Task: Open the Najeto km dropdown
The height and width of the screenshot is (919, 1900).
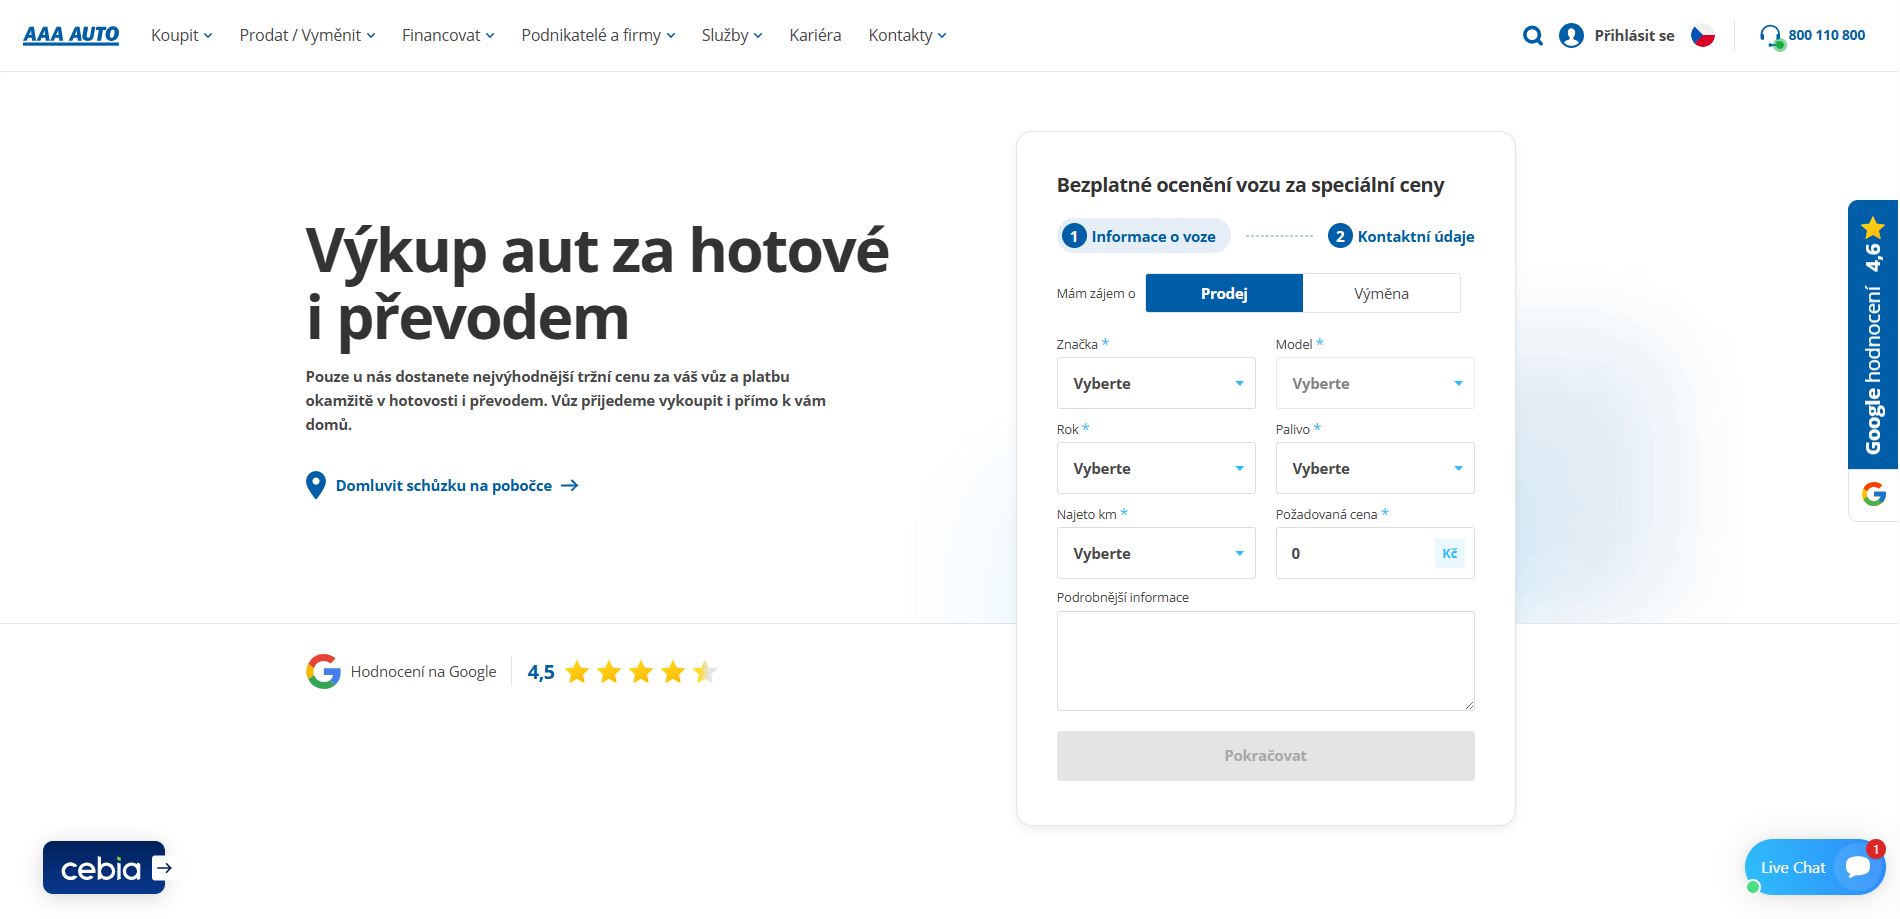Action: pyautogui.click(x=1156, y=553)
